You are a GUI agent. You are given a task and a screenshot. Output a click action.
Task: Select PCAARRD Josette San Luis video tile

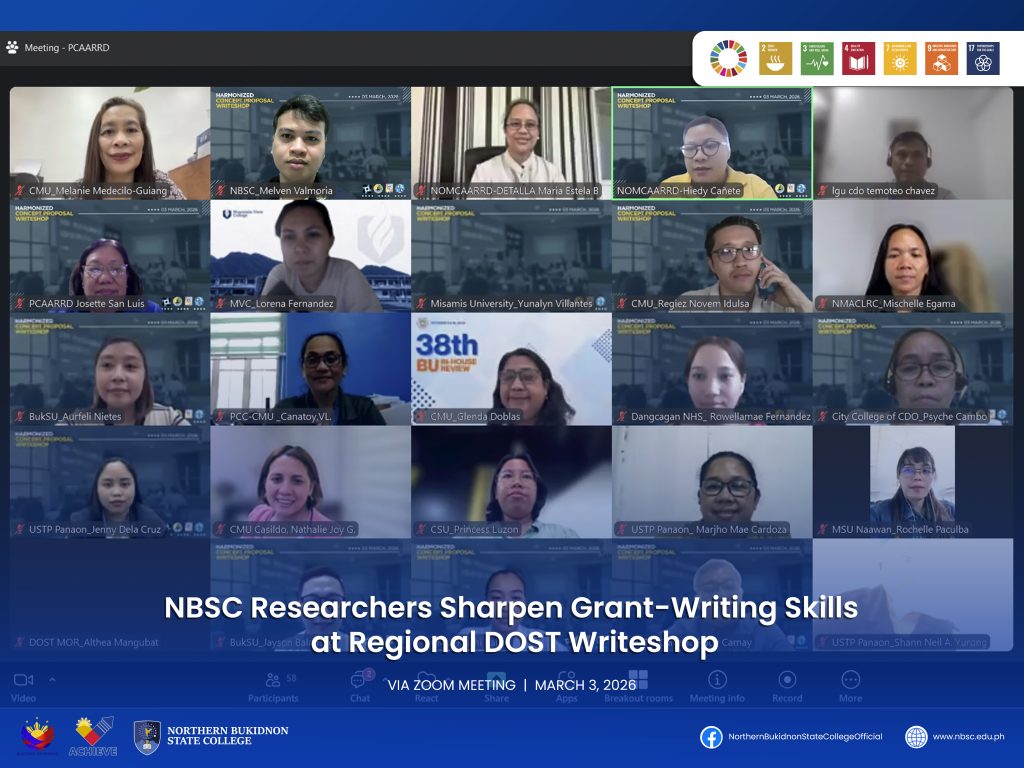(110, 256)
